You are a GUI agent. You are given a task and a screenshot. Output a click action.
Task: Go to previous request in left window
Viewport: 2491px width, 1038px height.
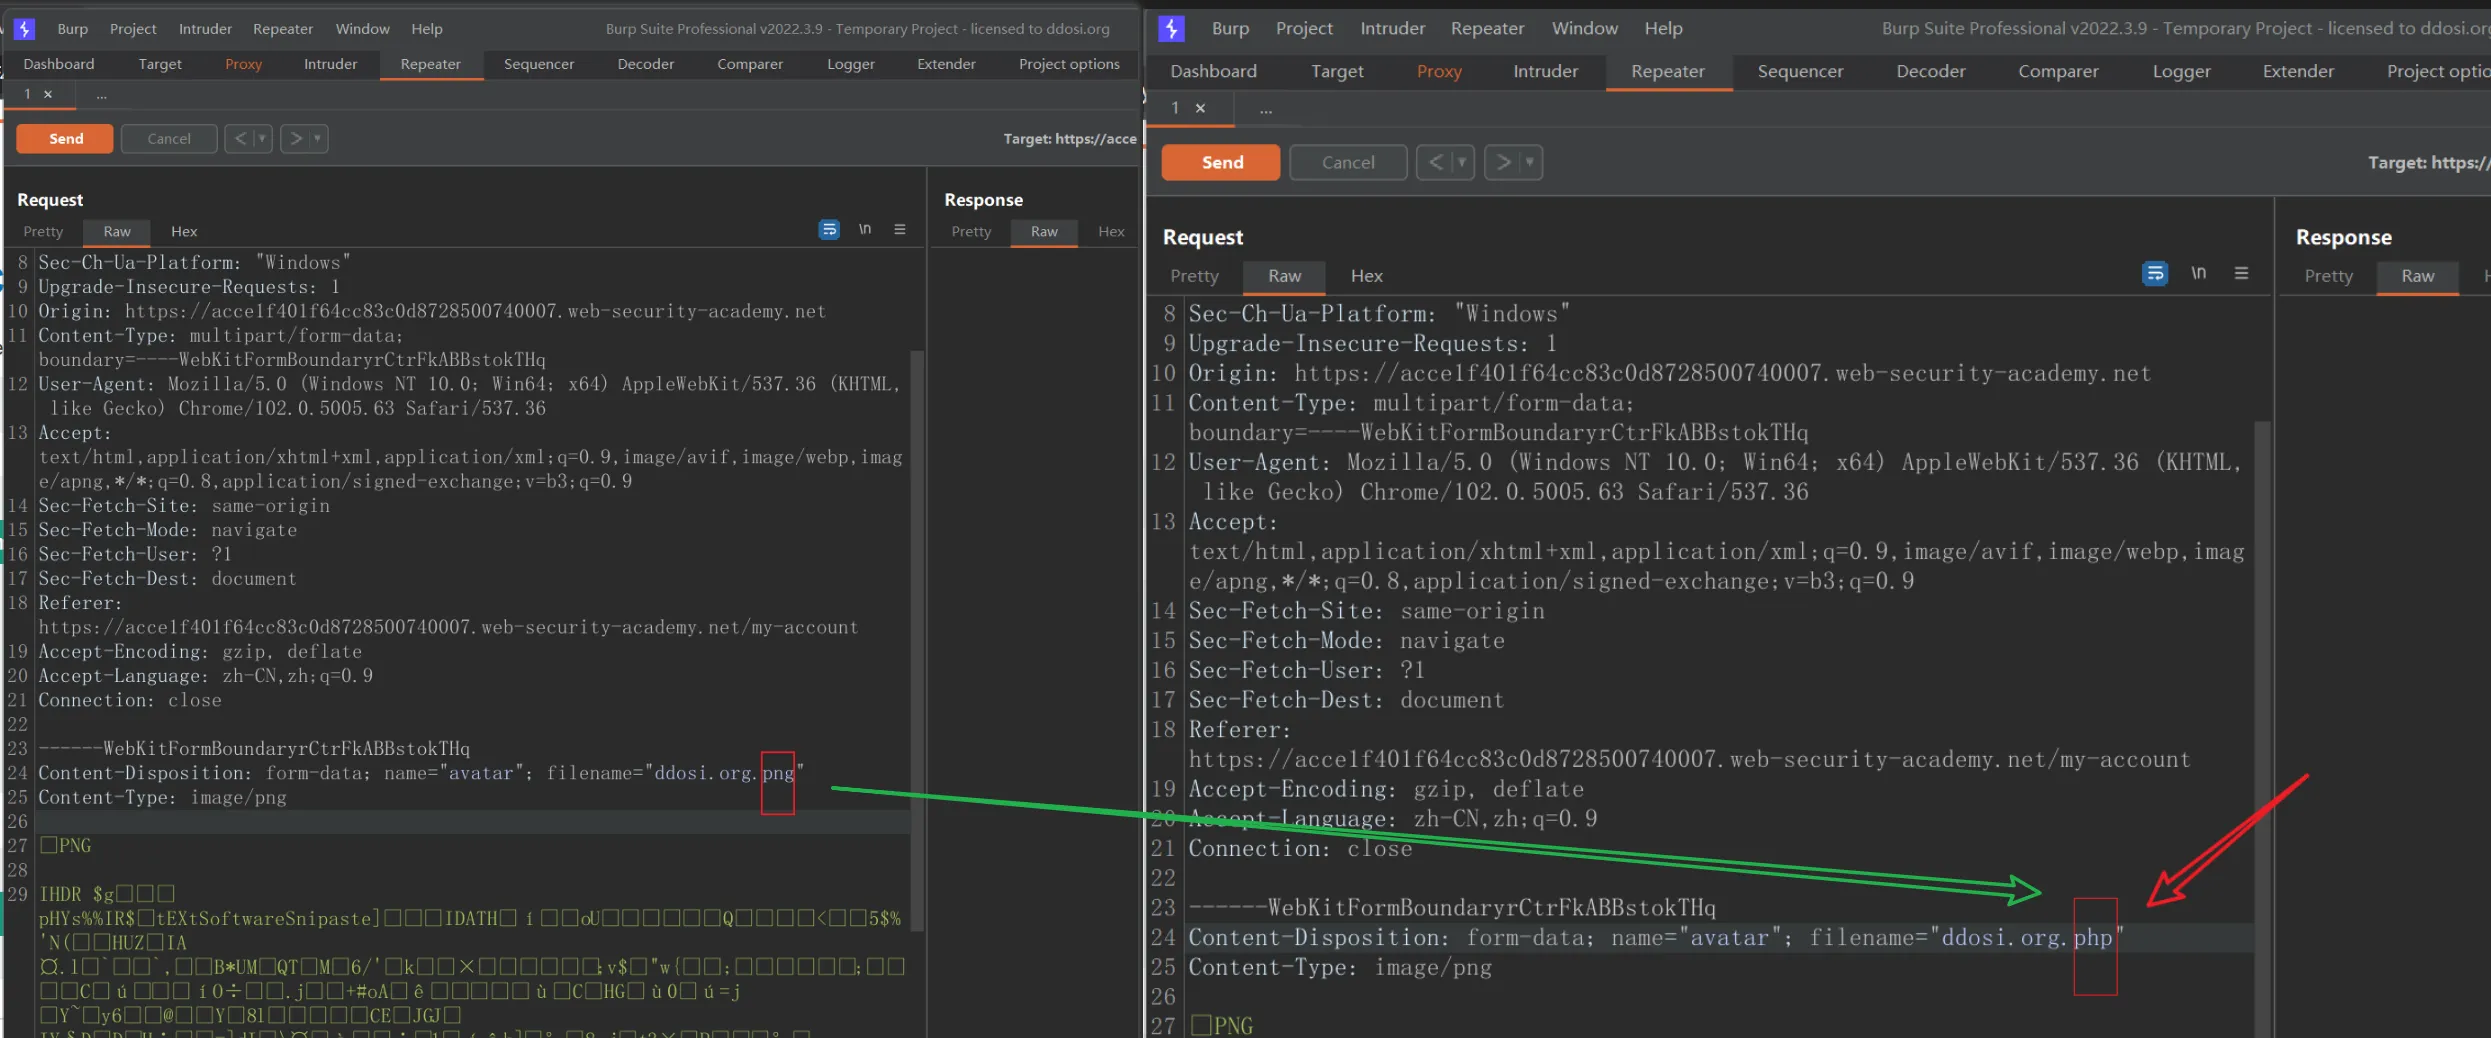[239, 138]
